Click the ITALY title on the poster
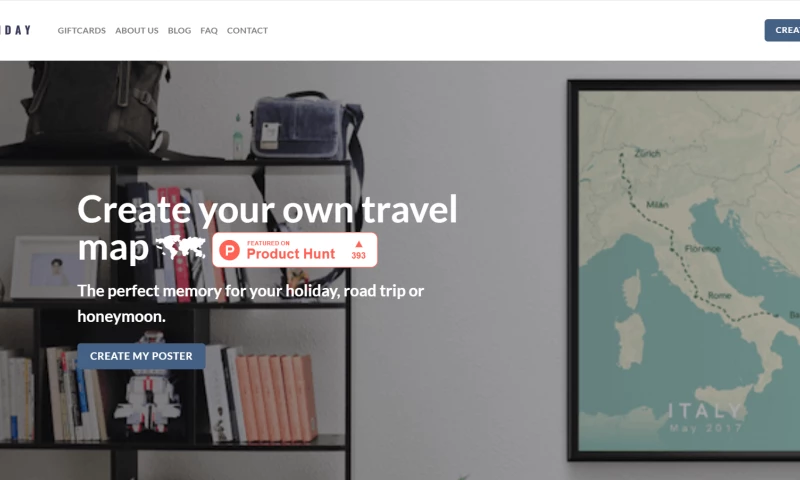This screenshot has height=480, width=800. (706, 411)
